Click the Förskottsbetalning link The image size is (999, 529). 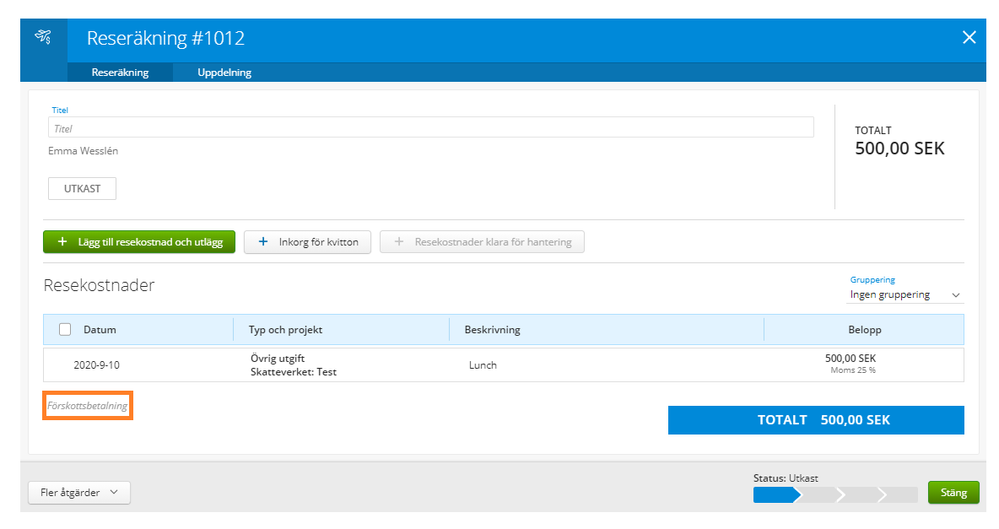tap(88, 406)
